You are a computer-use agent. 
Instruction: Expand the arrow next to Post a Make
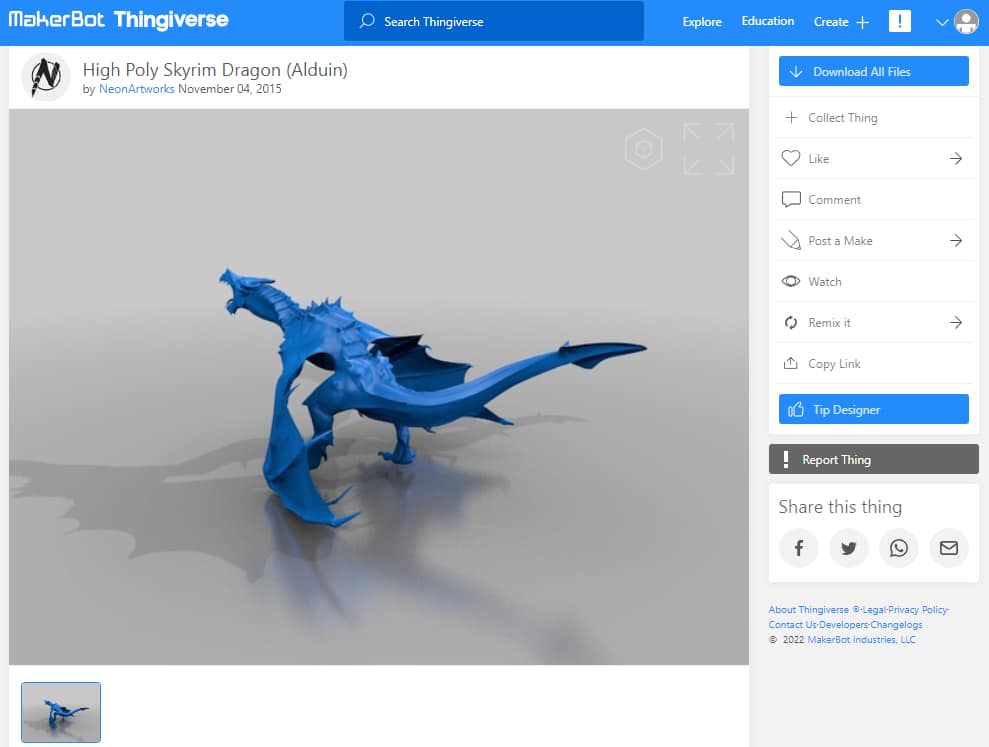point(956,240)
